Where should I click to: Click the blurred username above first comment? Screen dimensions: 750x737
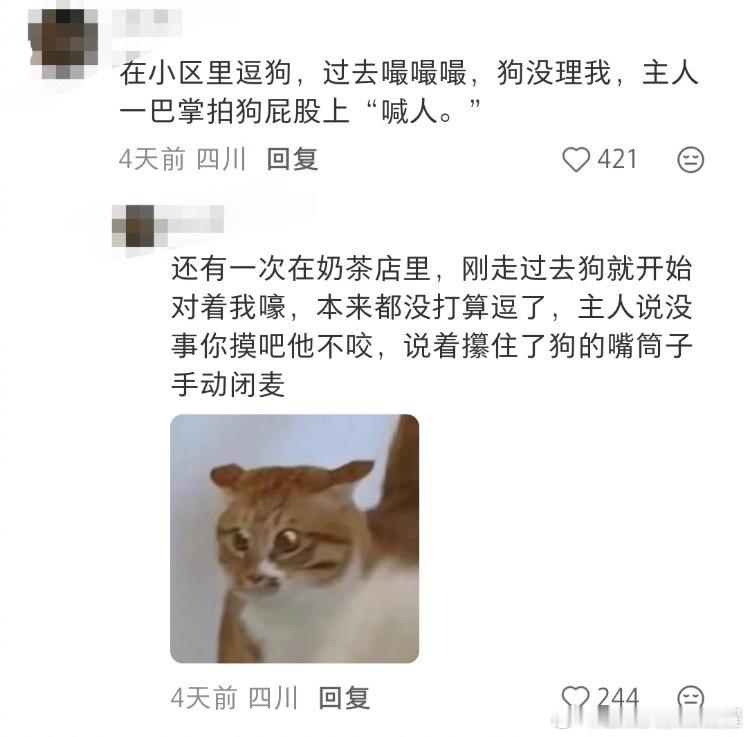pos(146,22)
